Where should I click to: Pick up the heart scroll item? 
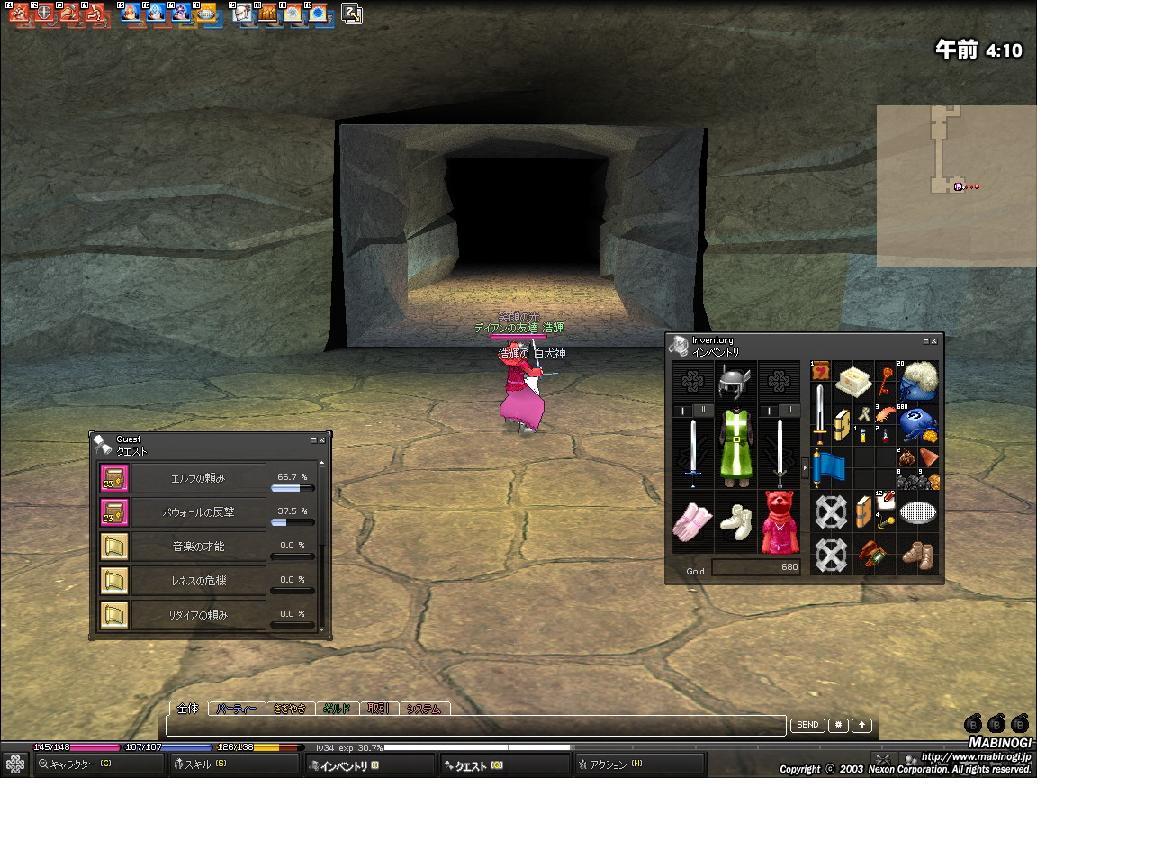click(820, 370)
